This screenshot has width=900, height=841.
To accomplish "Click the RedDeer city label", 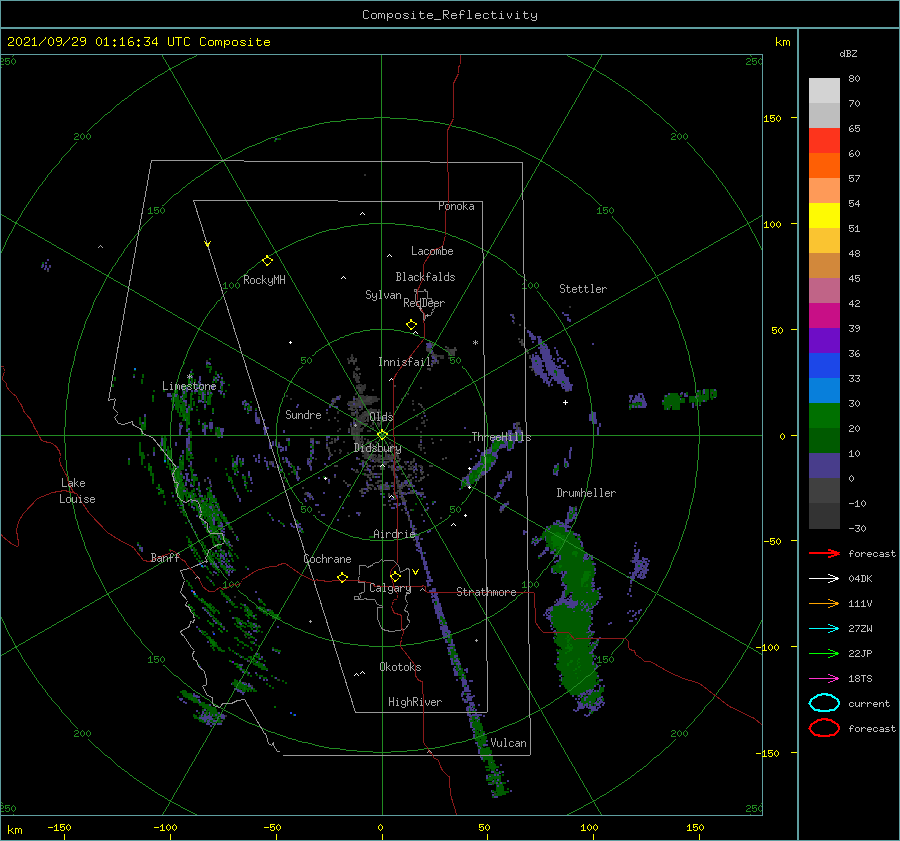I will pos(424,303).
